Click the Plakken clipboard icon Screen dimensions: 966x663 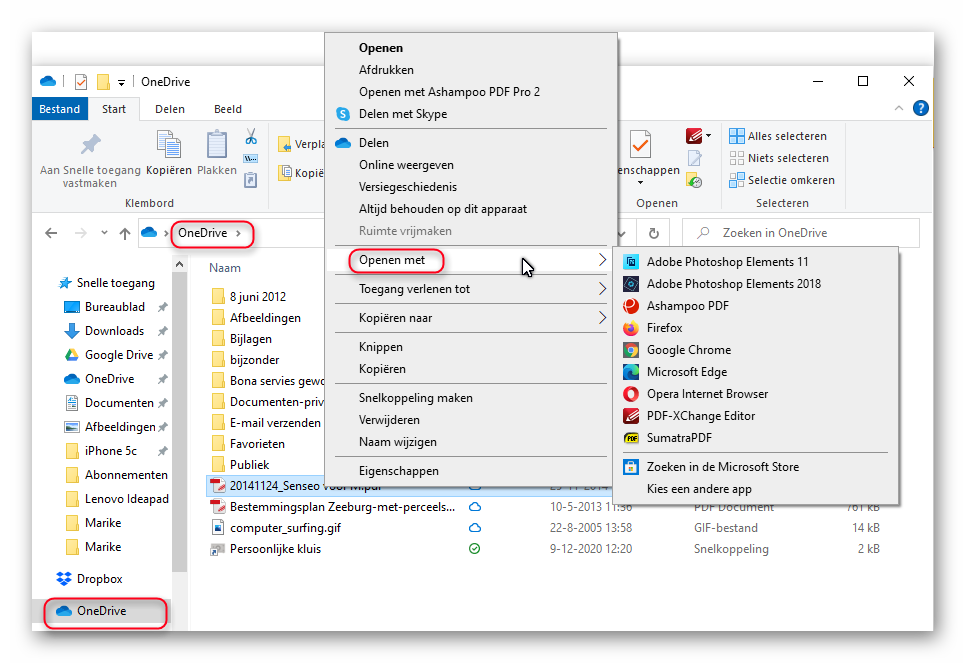tap(216, 144)
